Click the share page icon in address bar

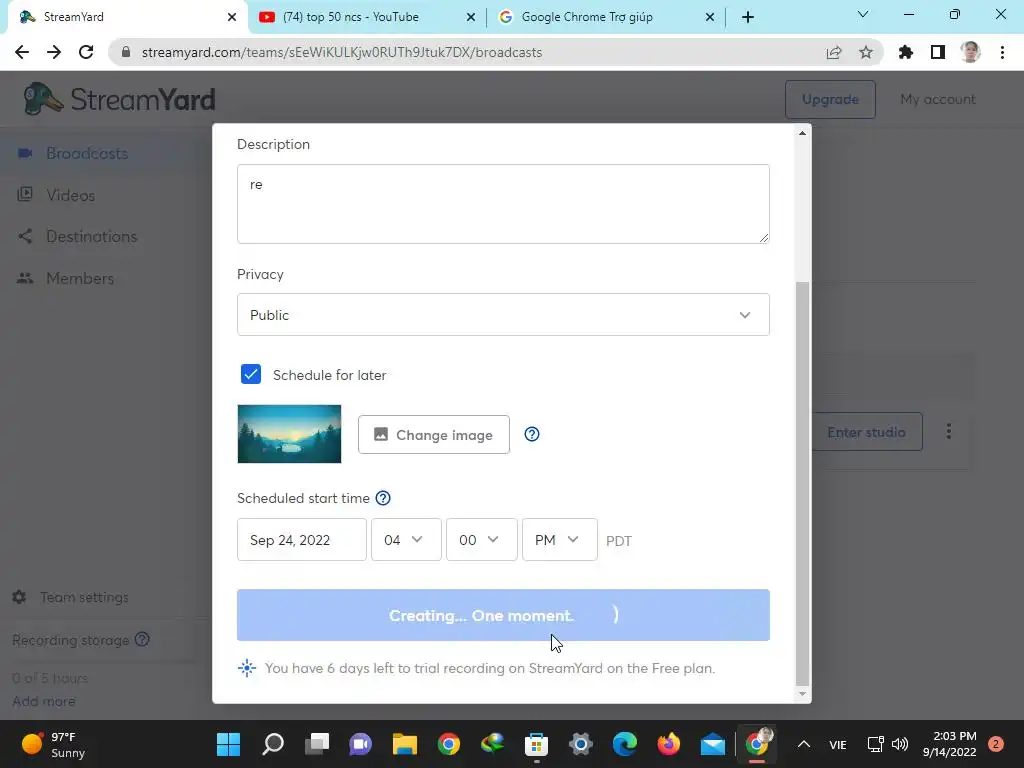pyautogui.click(x=834, y=52)
